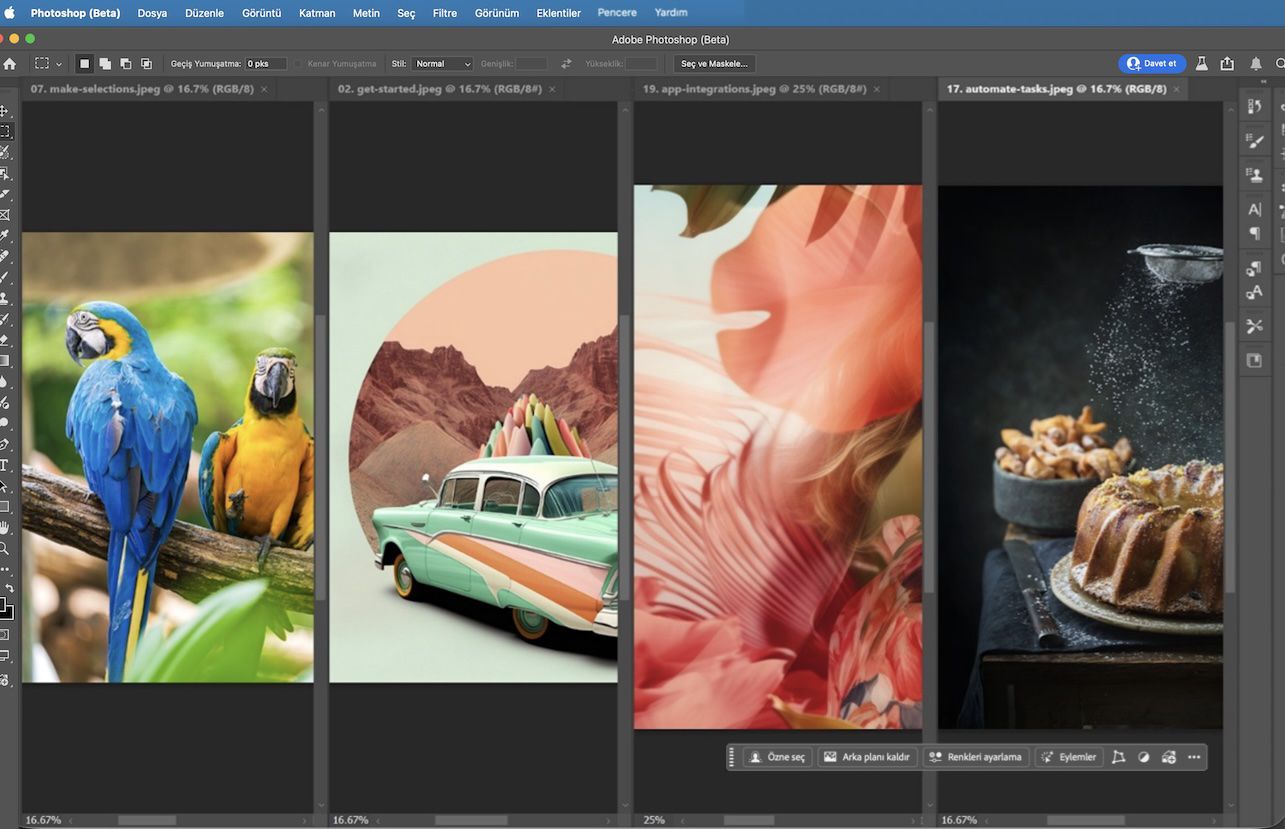Enable the Kenar Yumuşatma checkbox
The image size is (1285, 829).
pos(297,63)
